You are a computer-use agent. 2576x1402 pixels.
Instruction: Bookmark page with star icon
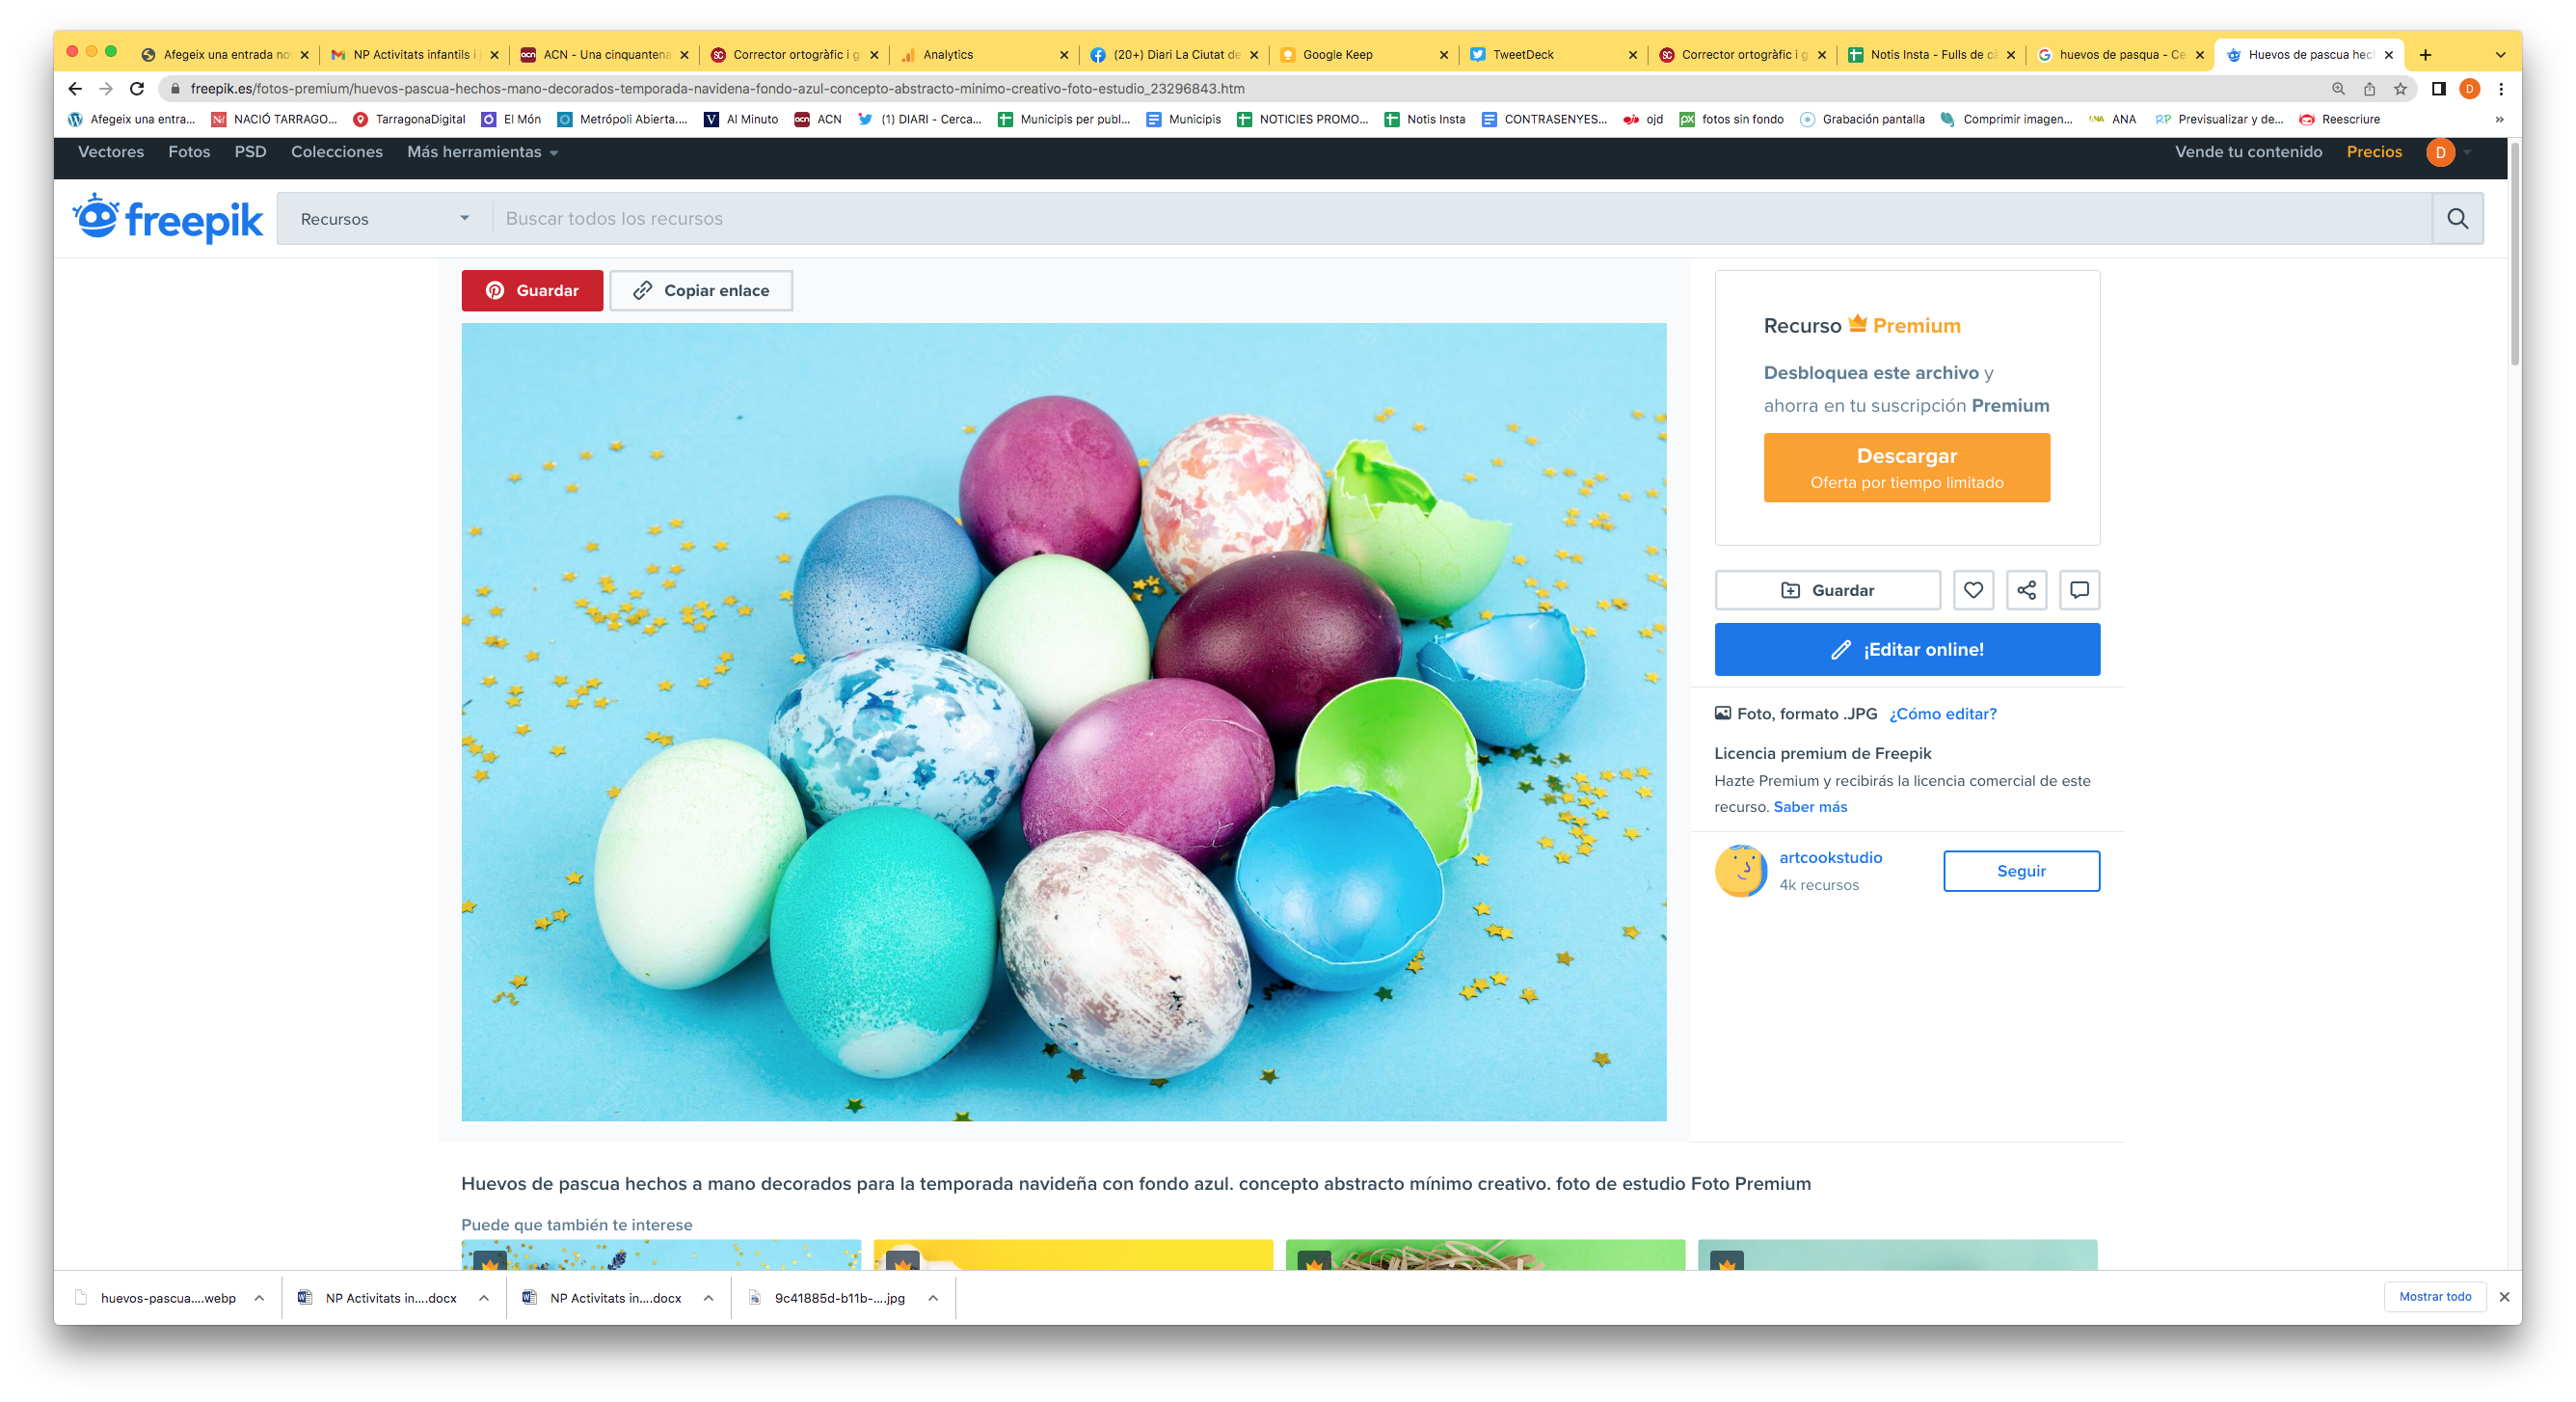[x=2400, y=89]
